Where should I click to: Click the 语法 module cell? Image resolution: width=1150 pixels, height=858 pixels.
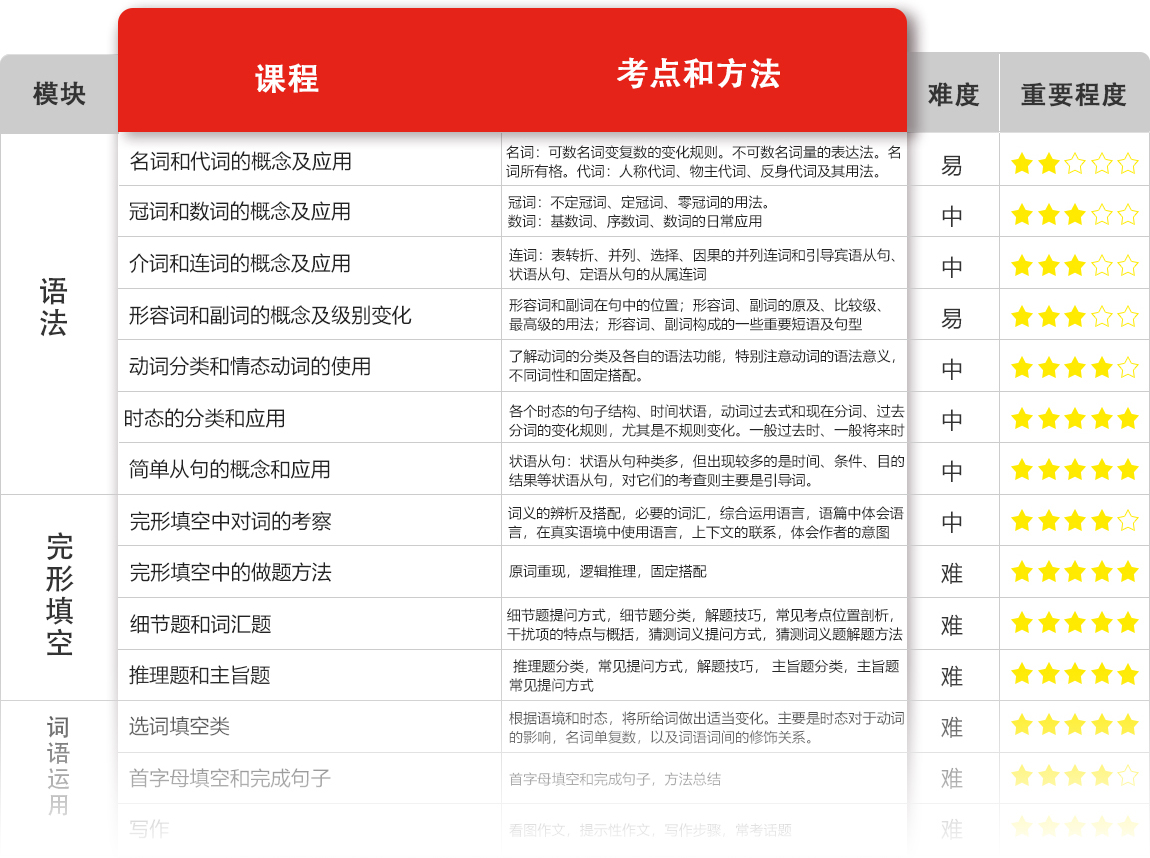coord(54,307)
